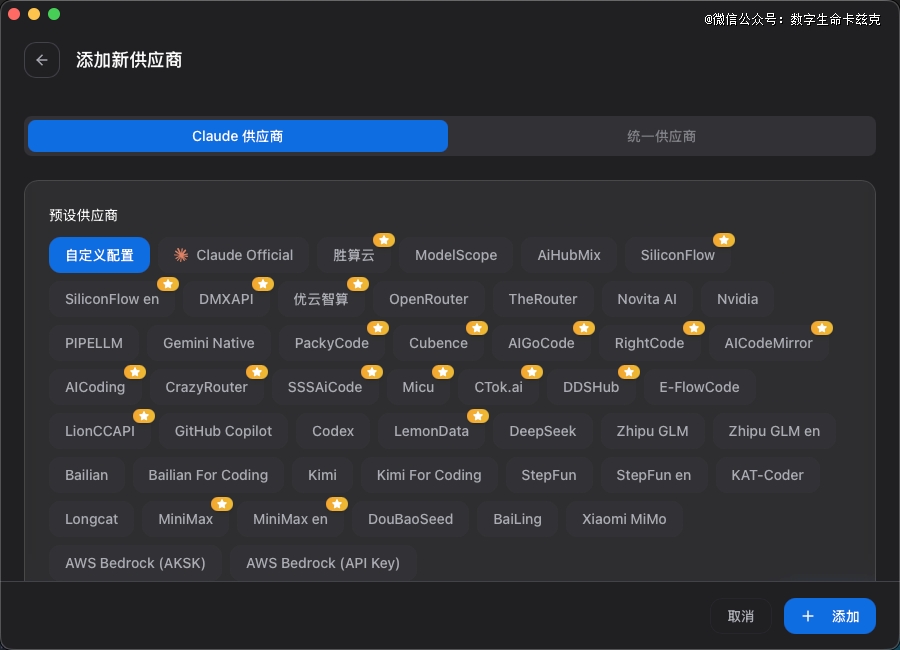This screenshot has width=900, height=650.
Task: Click the star badge on AICodeMirror
Action: [822, 328]
